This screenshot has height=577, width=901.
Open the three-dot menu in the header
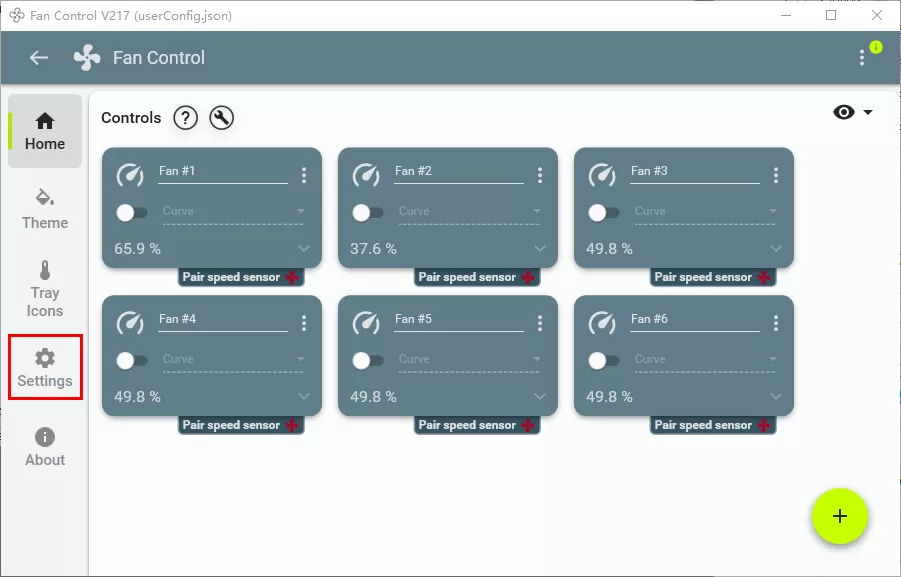pos(861,57)
